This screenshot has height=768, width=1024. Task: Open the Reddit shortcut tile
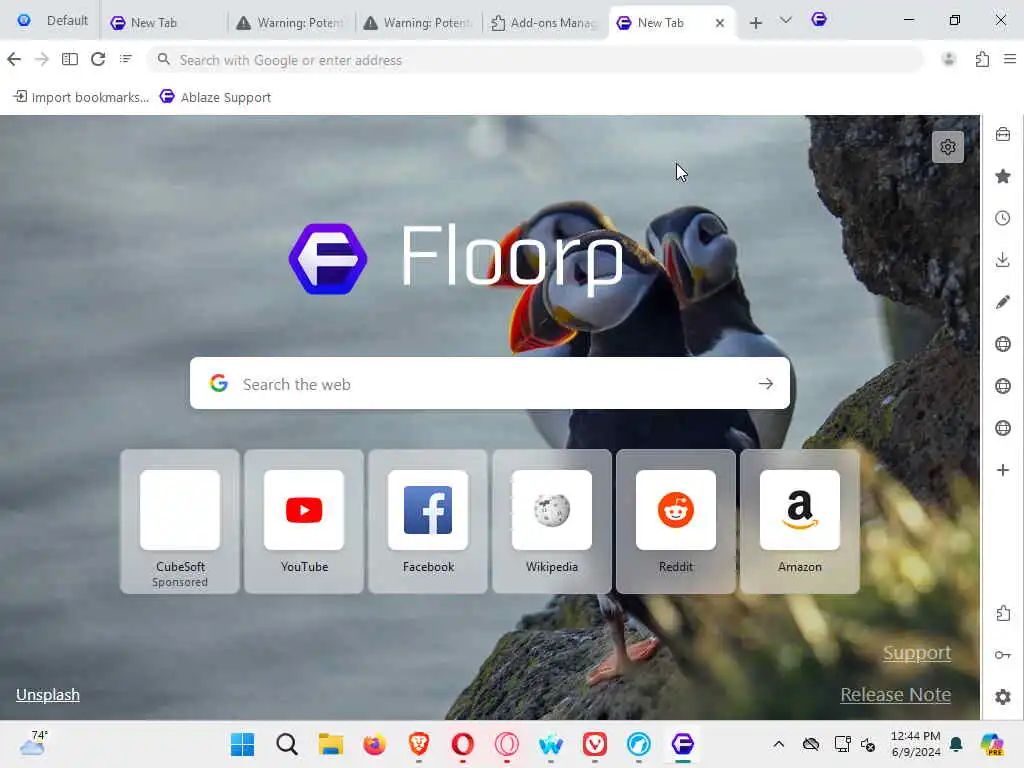click(676, 521)
